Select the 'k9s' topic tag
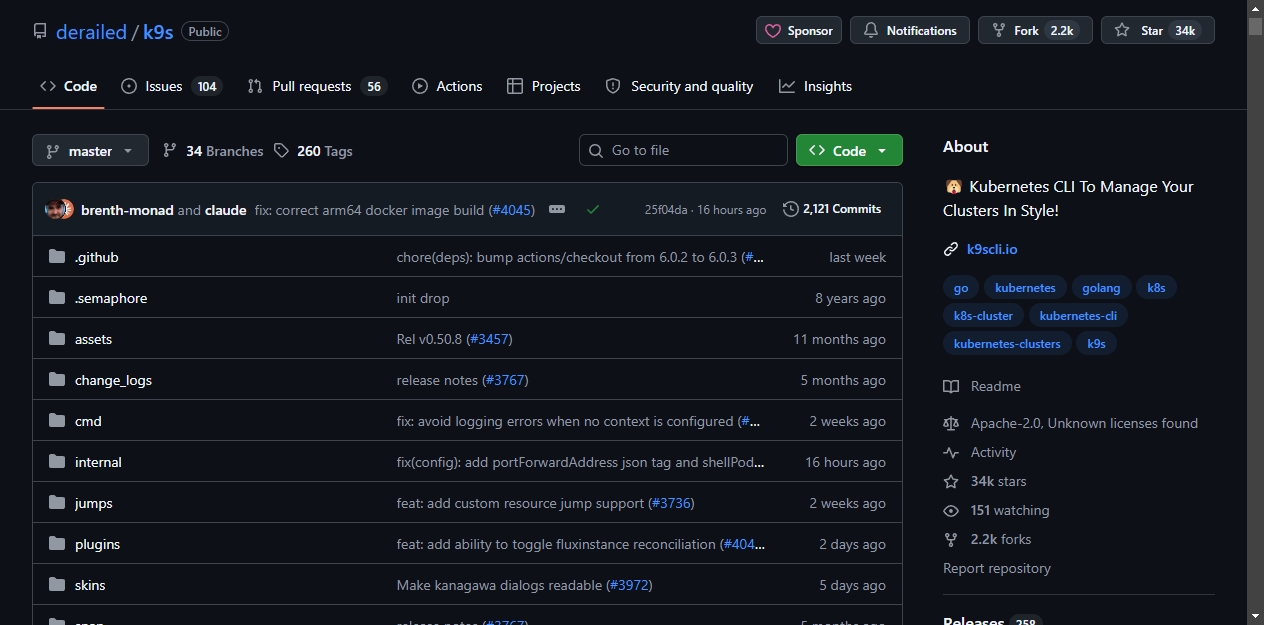This screenshot has width=1264, height=625. 1097,344
